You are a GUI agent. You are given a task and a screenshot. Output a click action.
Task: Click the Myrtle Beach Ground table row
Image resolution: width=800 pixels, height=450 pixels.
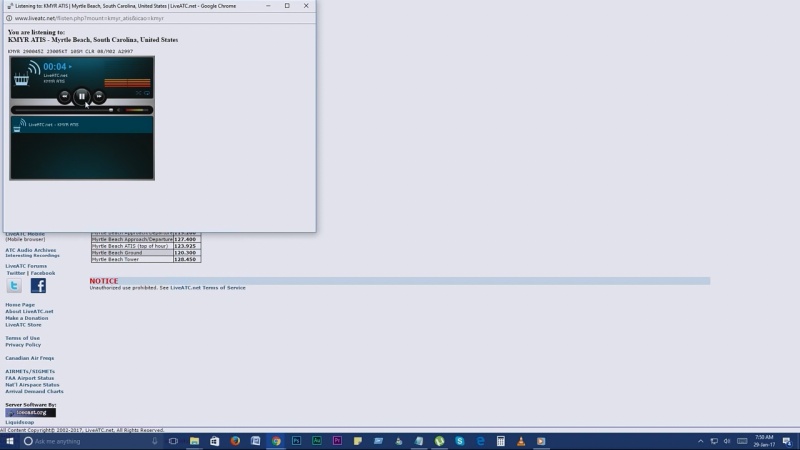146,253
